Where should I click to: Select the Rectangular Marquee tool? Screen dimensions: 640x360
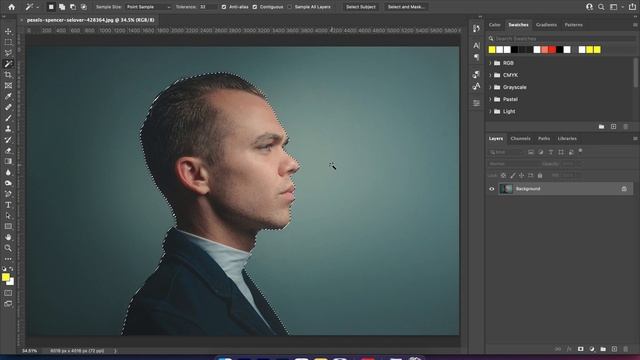pyautogui.click(x=8, y=42)
